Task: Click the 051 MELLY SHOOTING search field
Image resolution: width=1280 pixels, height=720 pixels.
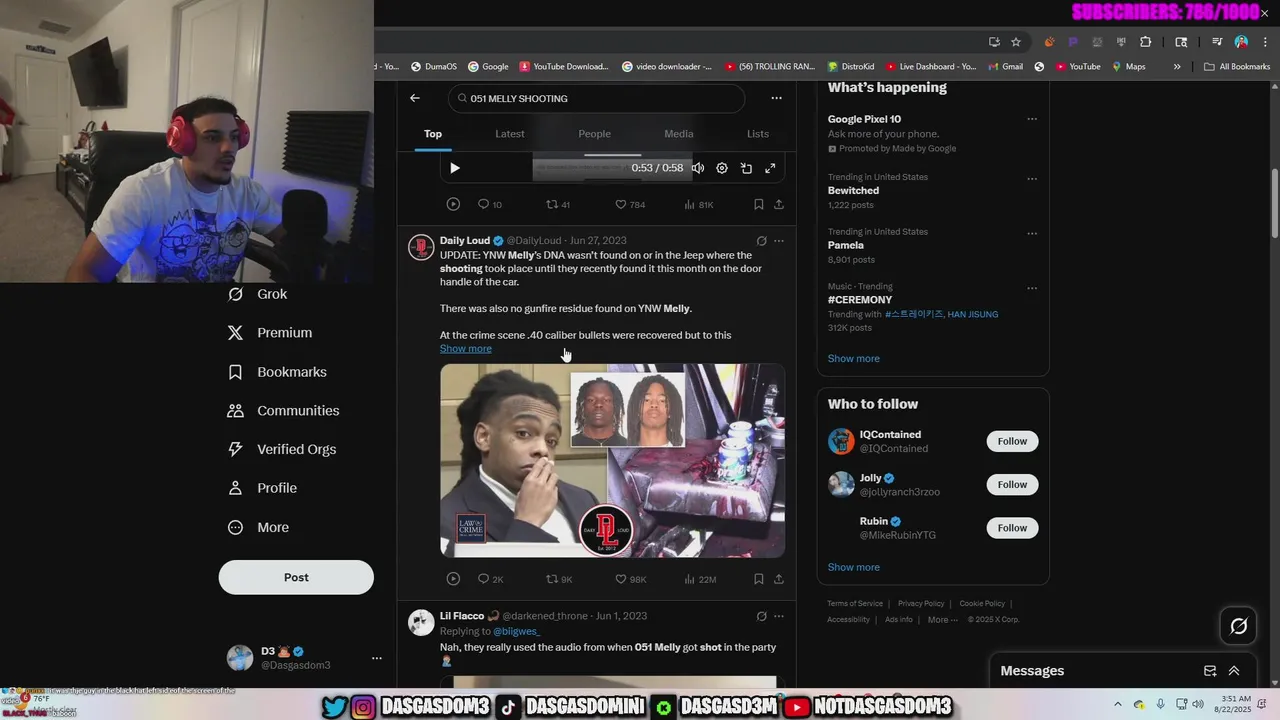Action: coord(597,98)
